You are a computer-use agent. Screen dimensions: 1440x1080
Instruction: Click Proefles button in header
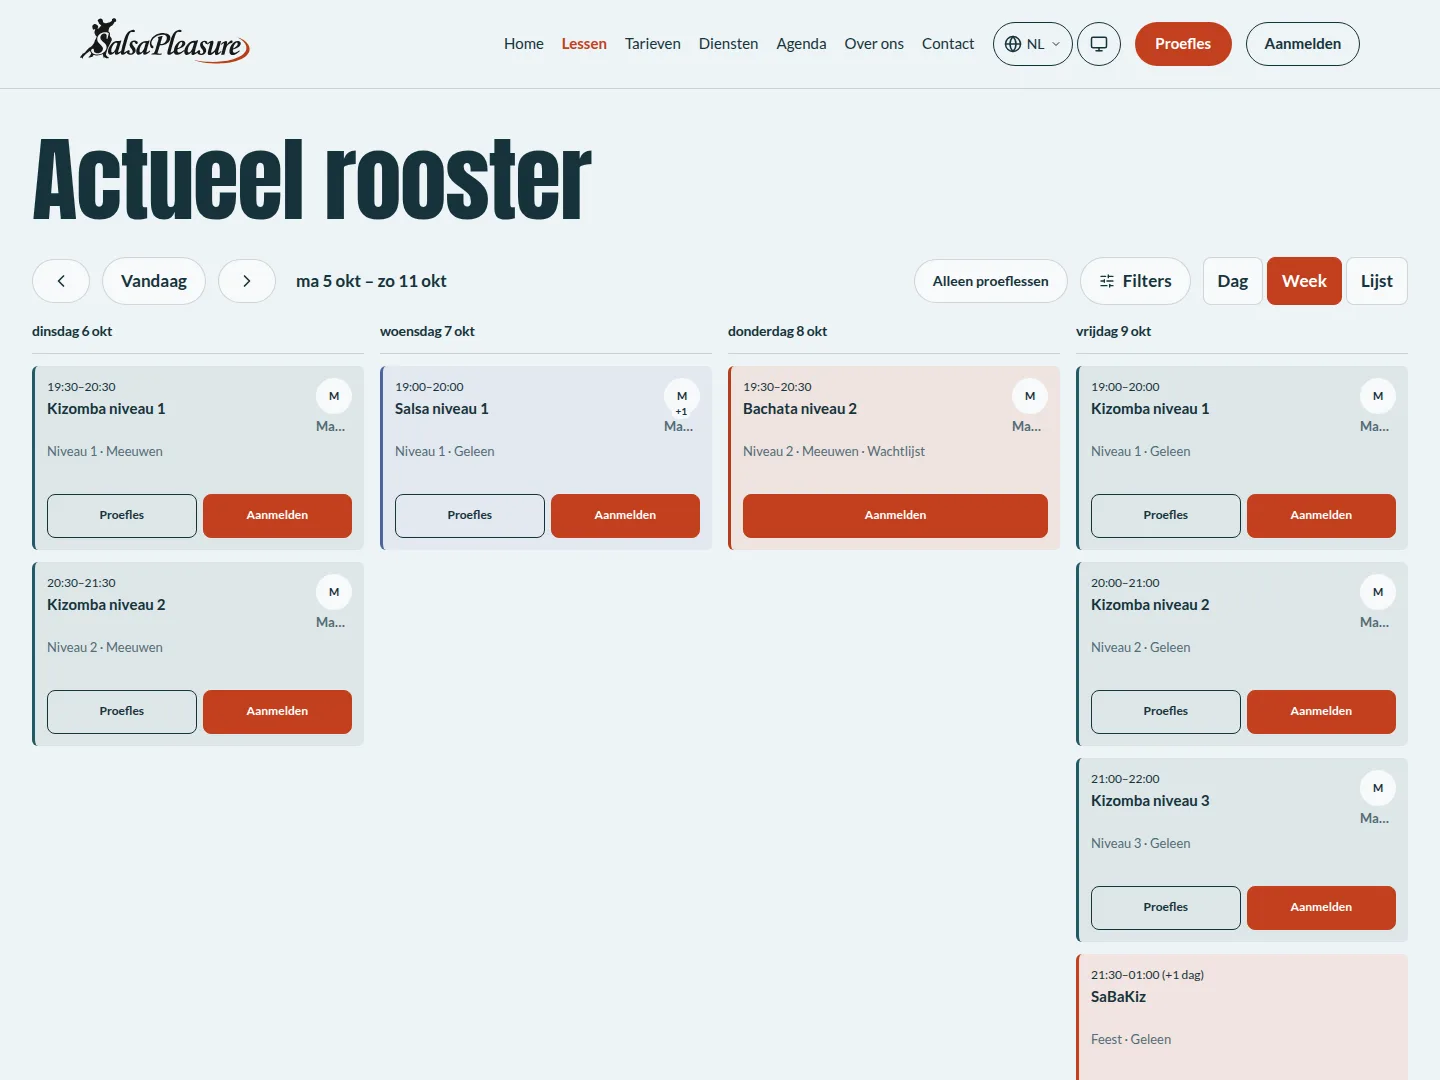tap(1183, 44)
